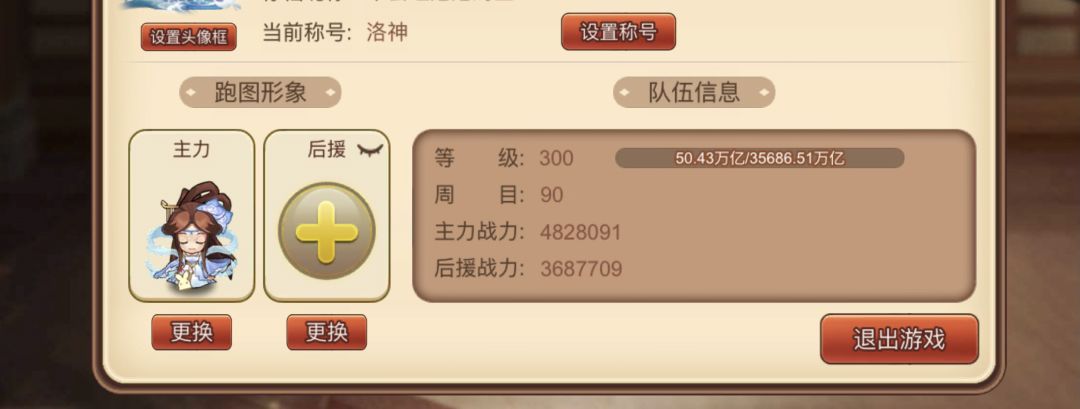Click the 周目 90 value
Screen dimensions: 1080x409
552,196
